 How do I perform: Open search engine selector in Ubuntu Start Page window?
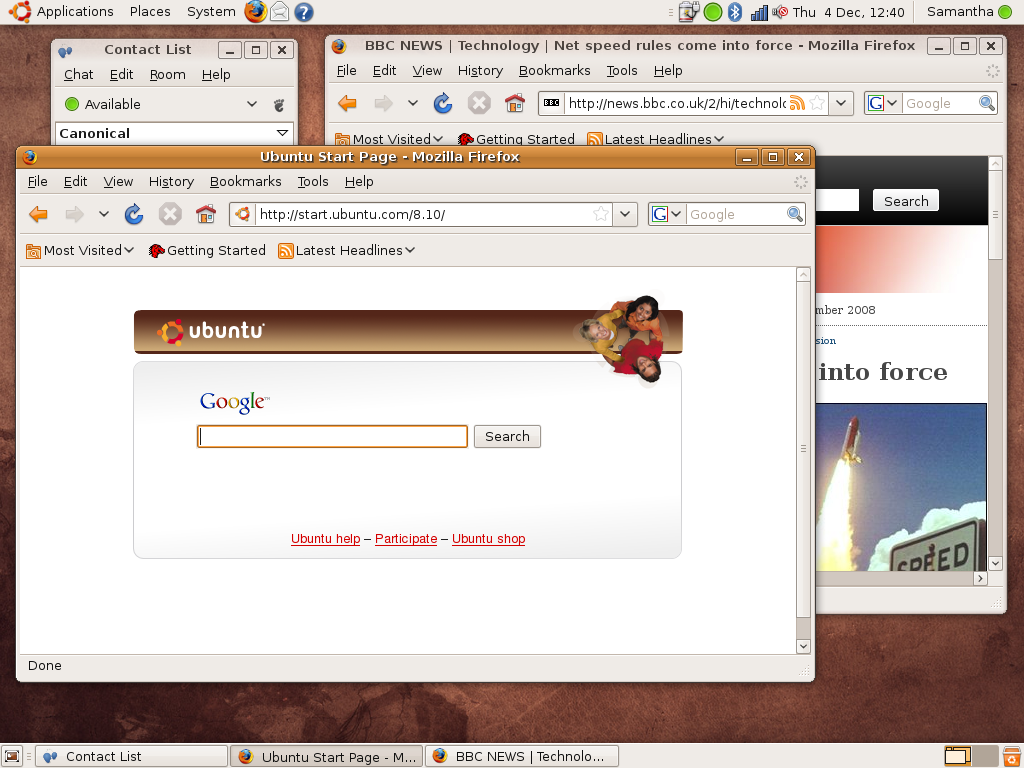(x=667, y=214)
